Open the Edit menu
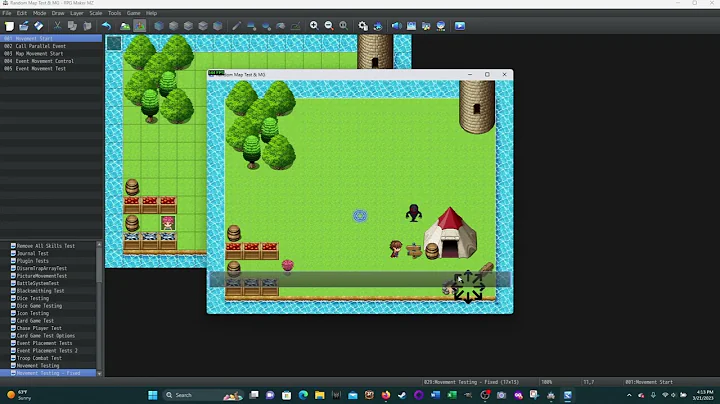This screenshot has height=404, width=720. 22,13
